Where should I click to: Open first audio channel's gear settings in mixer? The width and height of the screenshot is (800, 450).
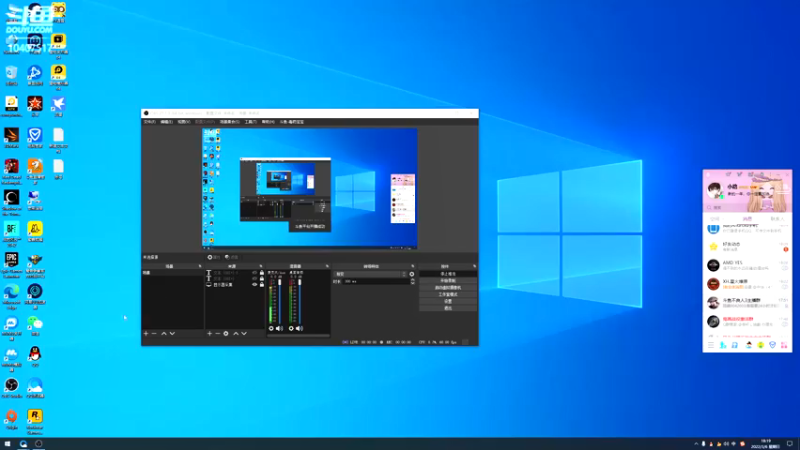(271, 329)
